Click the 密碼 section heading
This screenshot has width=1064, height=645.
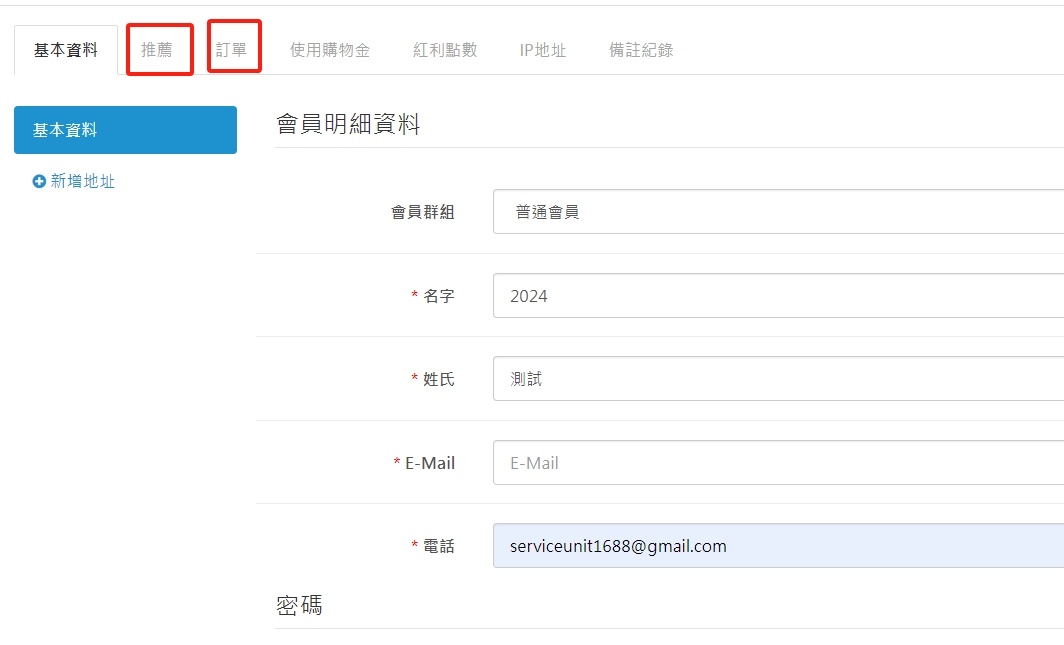coord(299,605)
